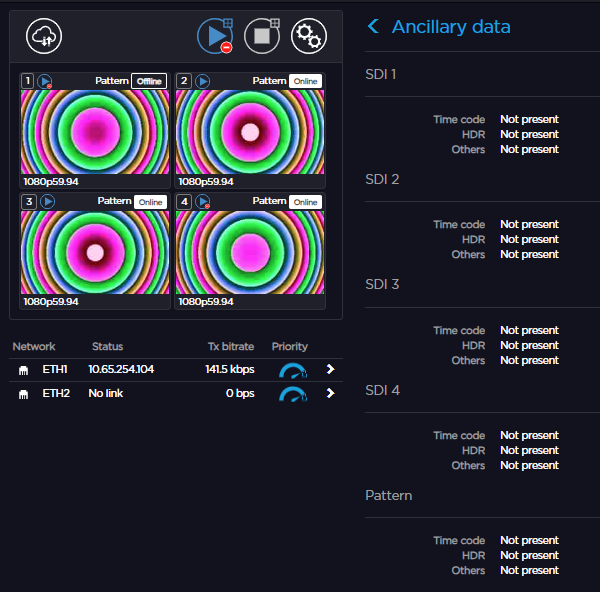Open the settings gears icon

(308, 36)
